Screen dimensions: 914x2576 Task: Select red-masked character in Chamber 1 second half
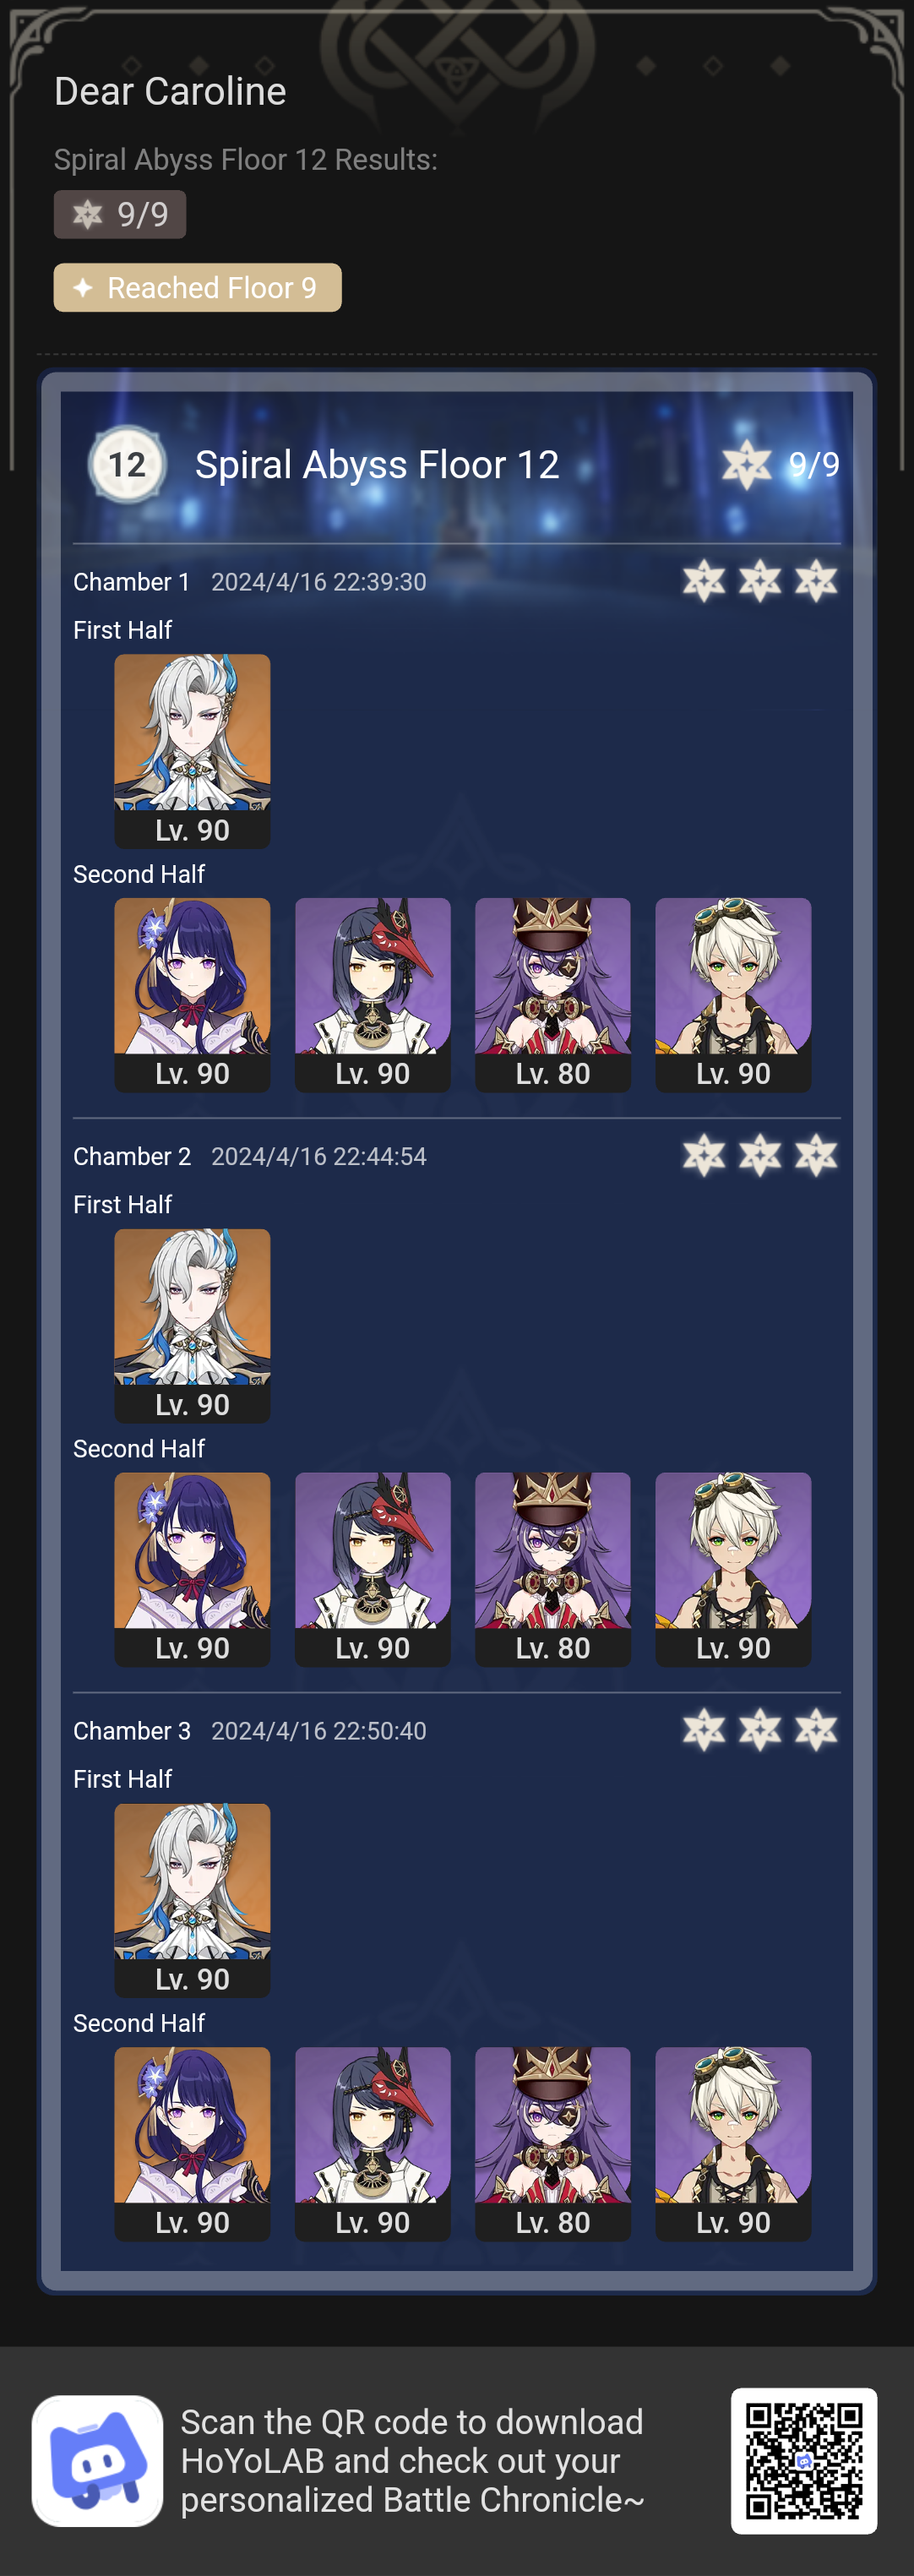[x=372, y=995]
